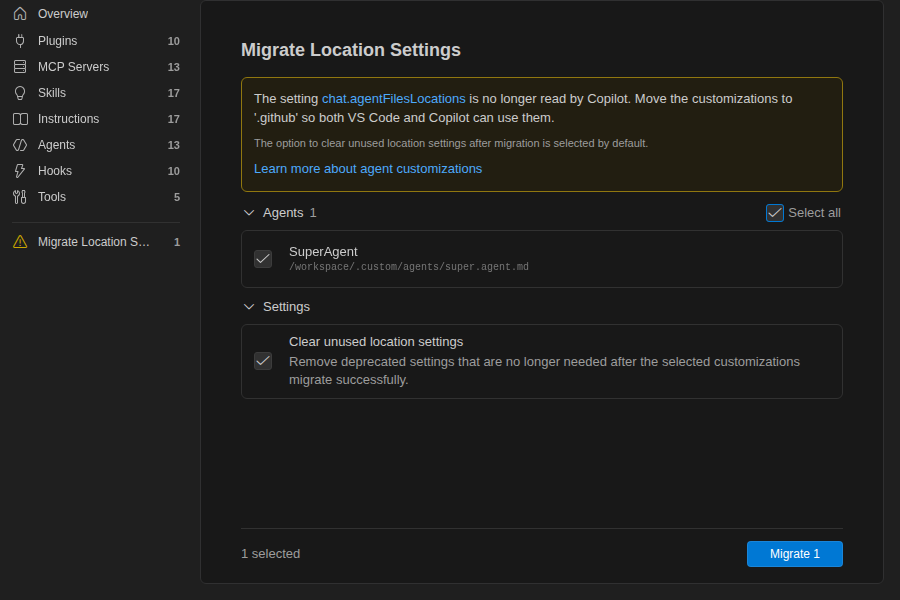This screenshot has height=600, width=900.
Task: Click the Tools count badge 5
Action: pyautogui.click(x=177, y=197)
